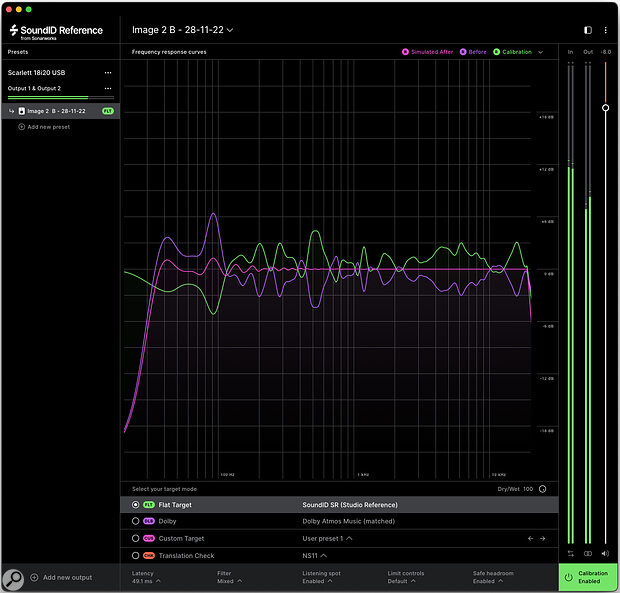
Task: Open the Image 2 B - 28-11-22 profile dropdown
Action: click(x=182, y=30)
